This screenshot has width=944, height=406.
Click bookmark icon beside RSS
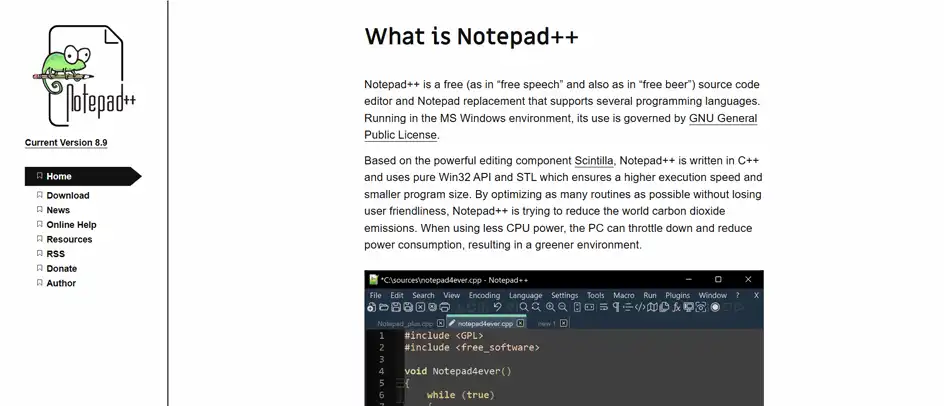pyautogui.click(x=40, y=253)
